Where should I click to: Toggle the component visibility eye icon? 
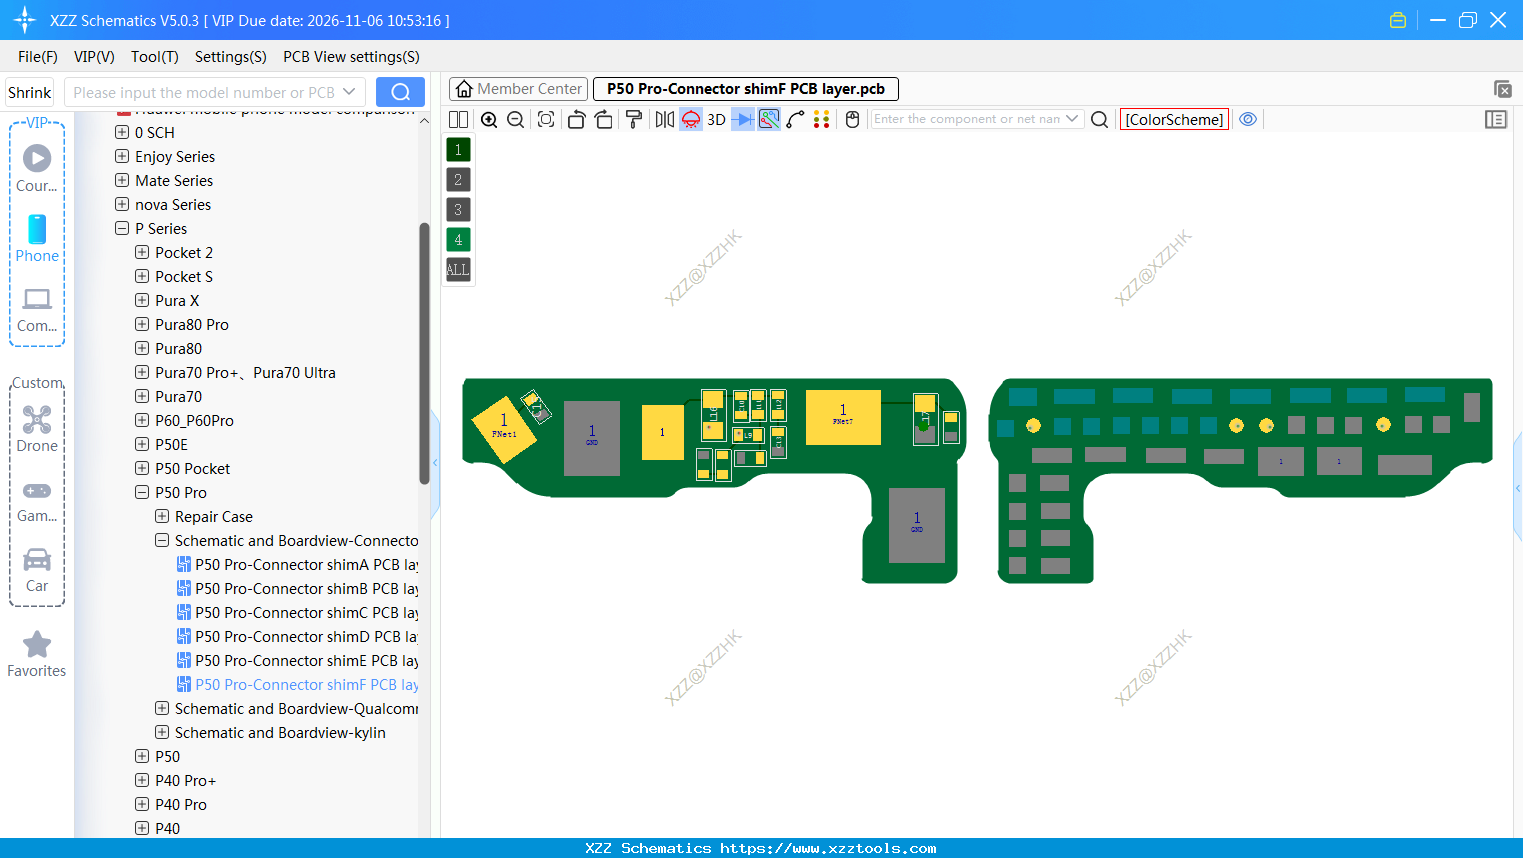click(x=1248, y=119)
